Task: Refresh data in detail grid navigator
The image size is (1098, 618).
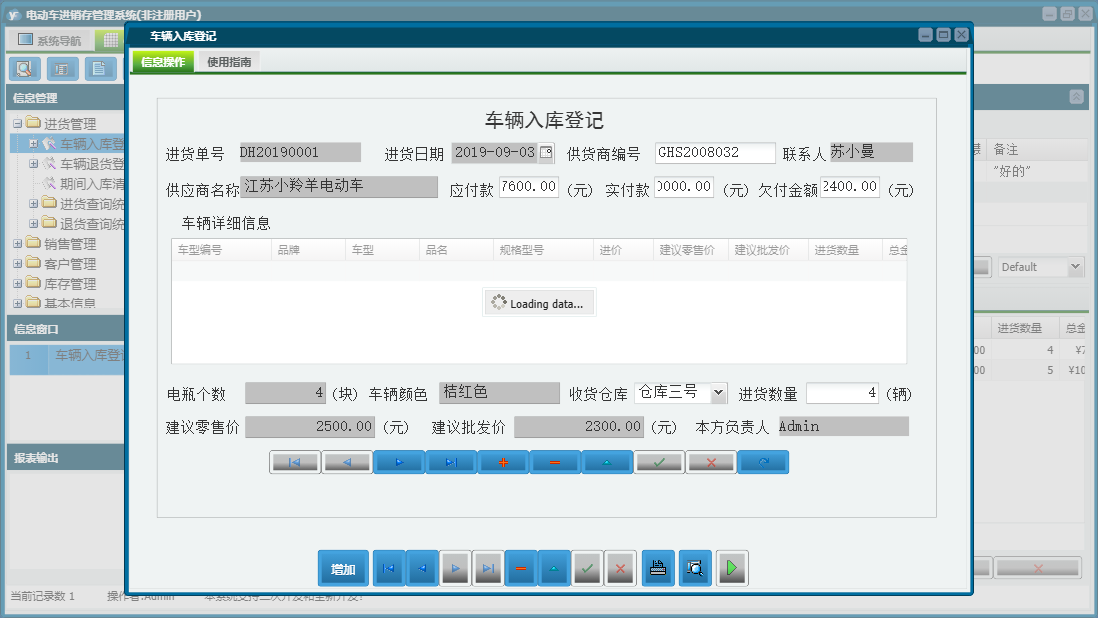Action: (763, 462)
